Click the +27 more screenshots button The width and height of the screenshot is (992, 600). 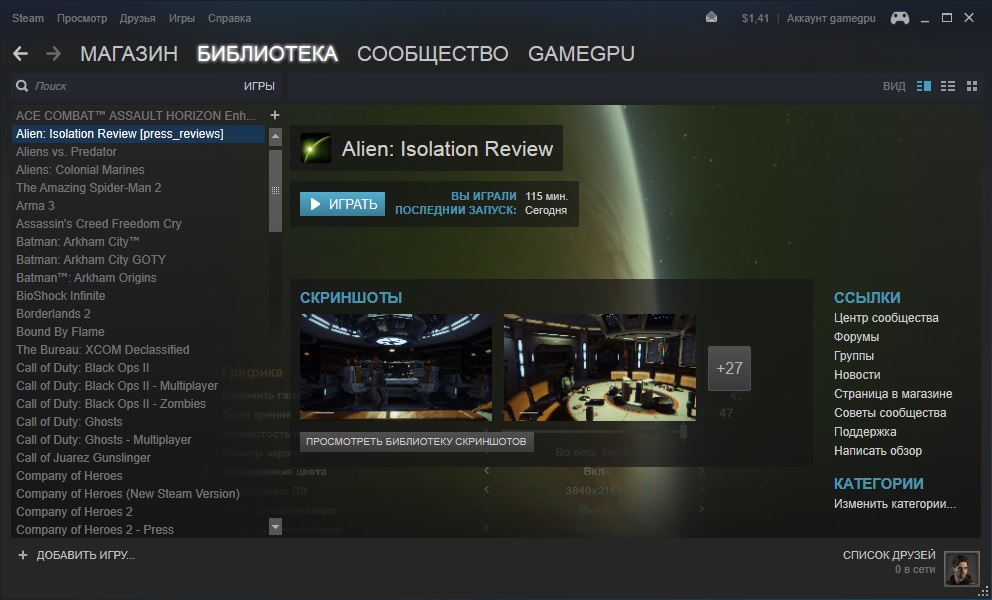pos(729,368)
